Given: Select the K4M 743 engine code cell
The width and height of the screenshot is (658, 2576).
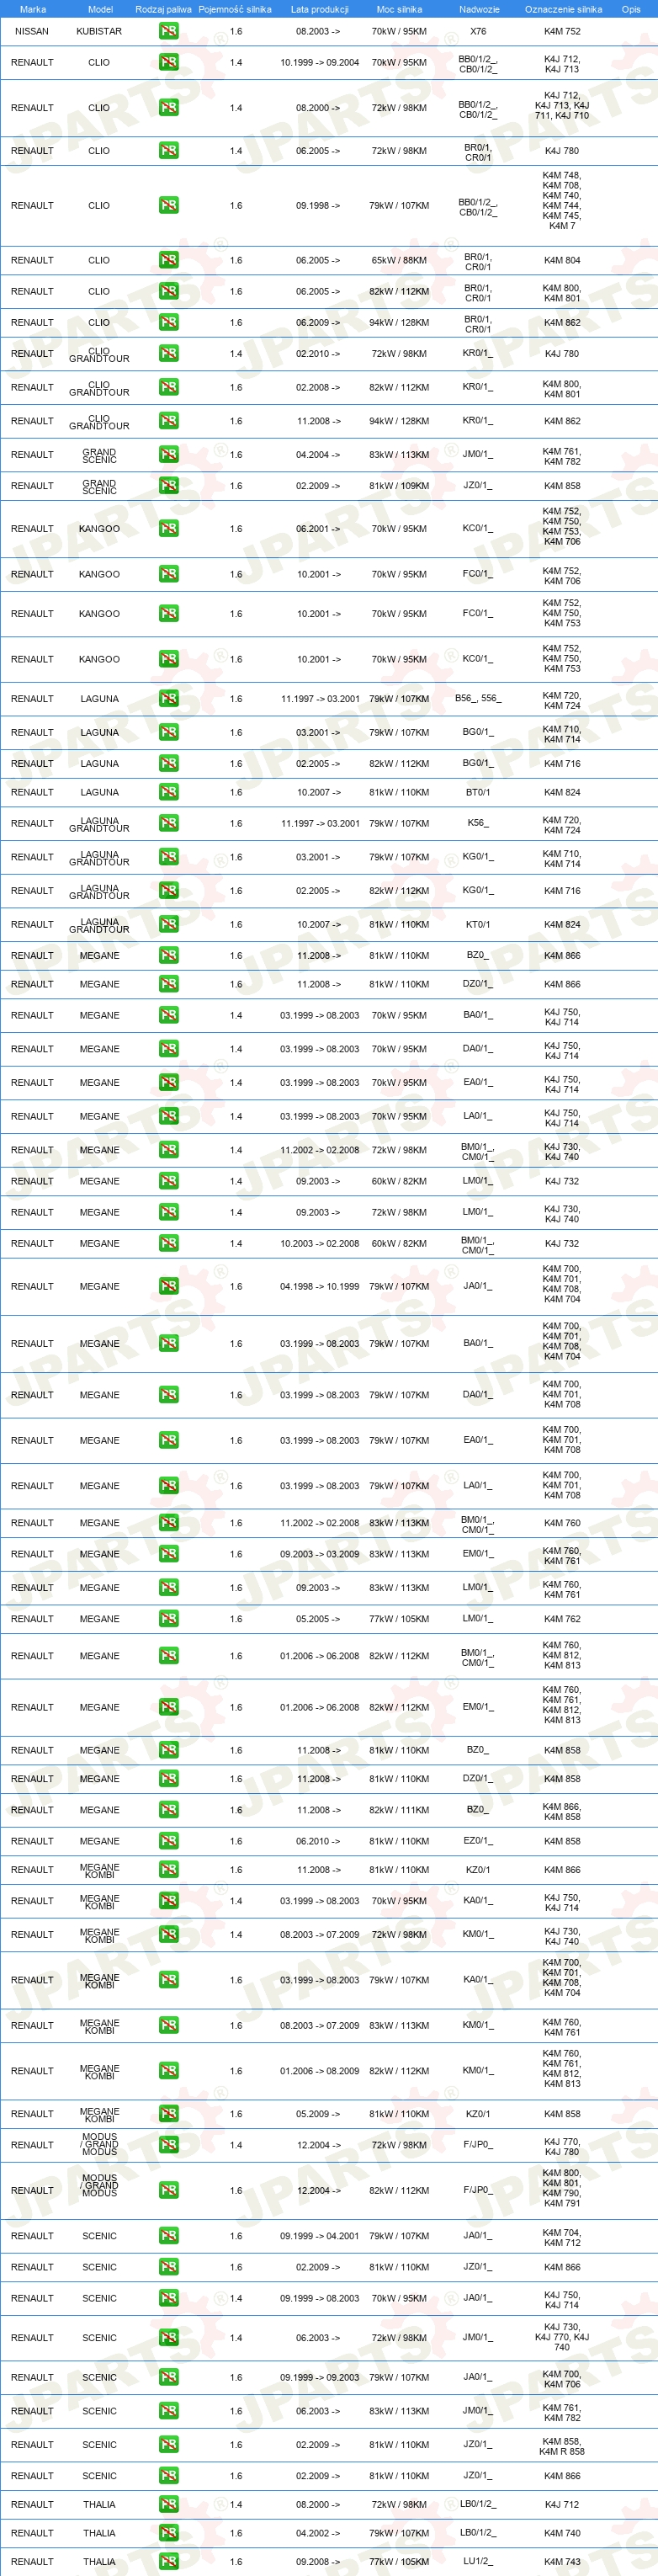Looking at the screenshot, I should tap(562, 2561).
